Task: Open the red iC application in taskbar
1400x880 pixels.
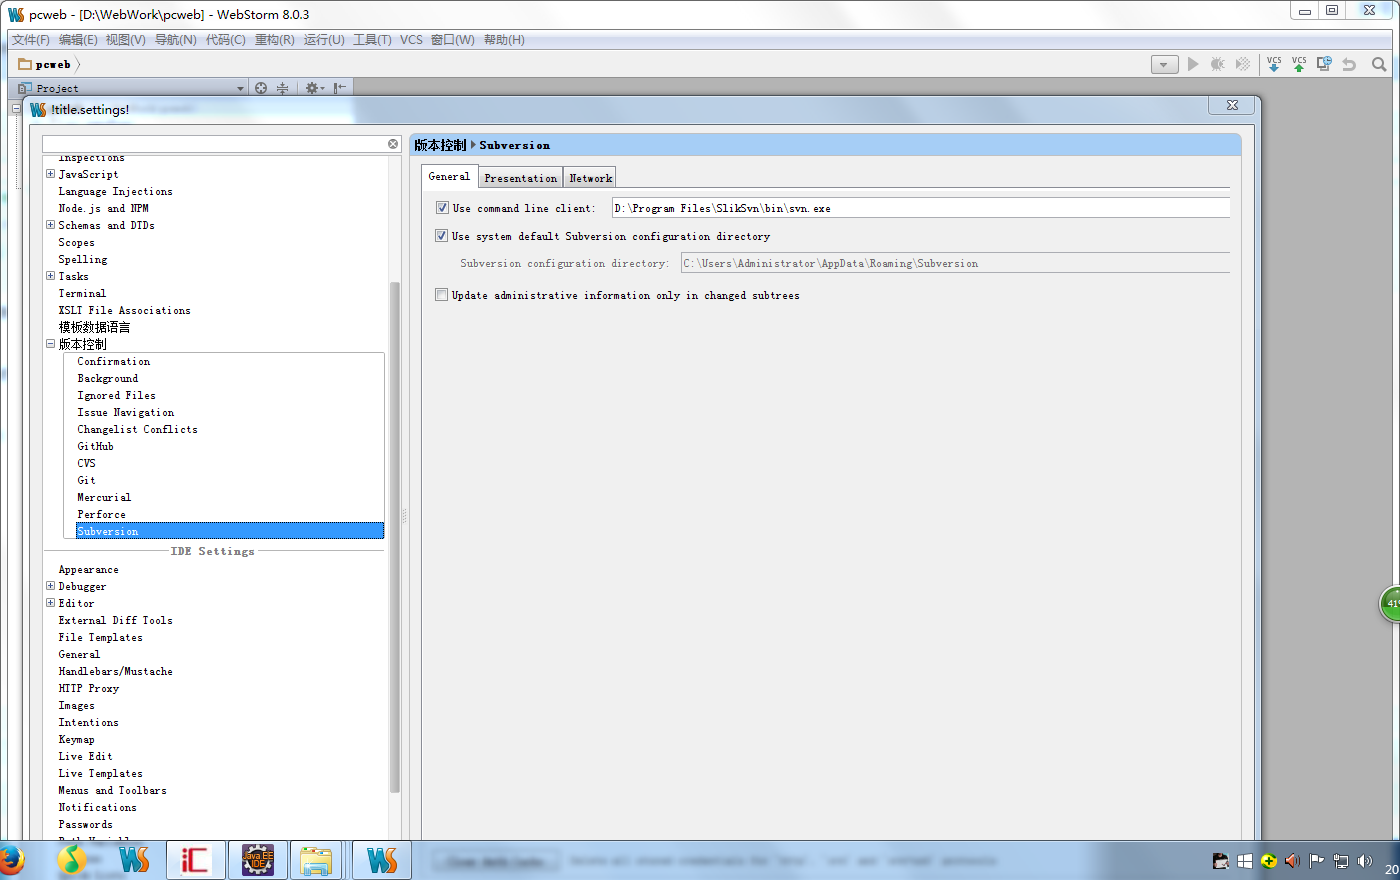Action: coord(196,860)
